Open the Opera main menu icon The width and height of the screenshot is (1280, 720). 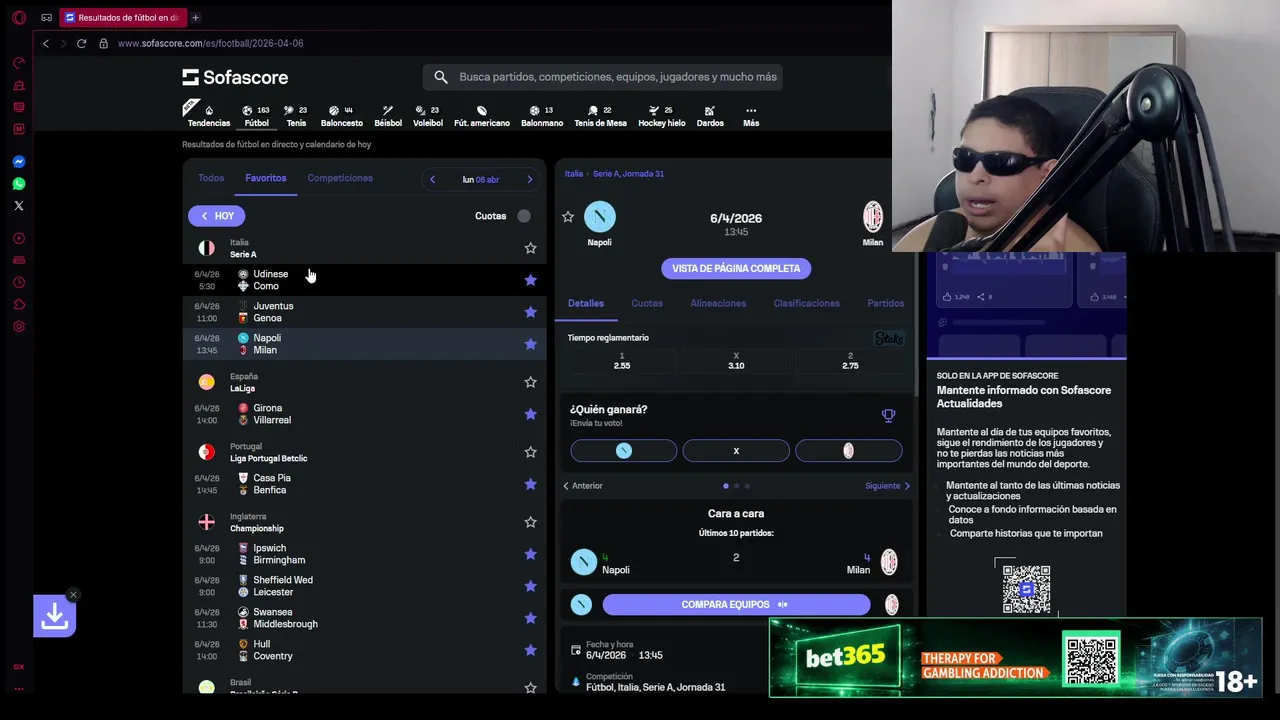click(x=18, y=18)
